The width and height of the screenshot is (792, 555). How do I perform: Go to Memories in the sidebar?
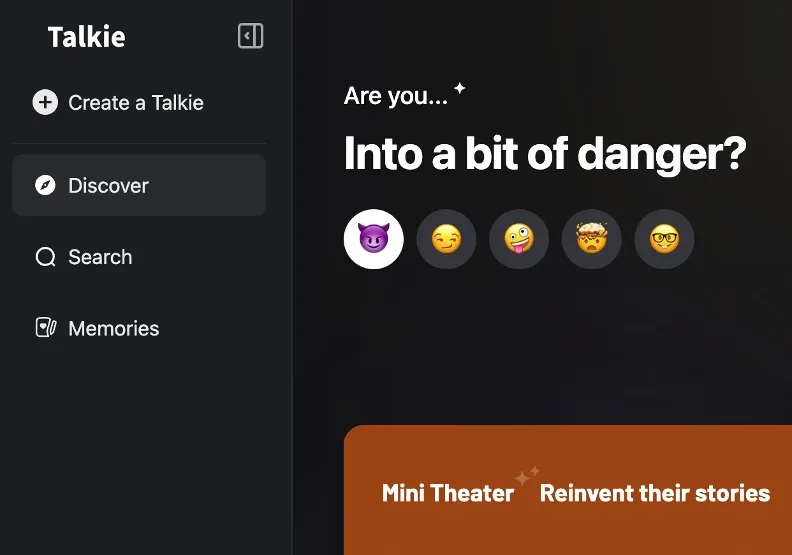tap(139, 328)
